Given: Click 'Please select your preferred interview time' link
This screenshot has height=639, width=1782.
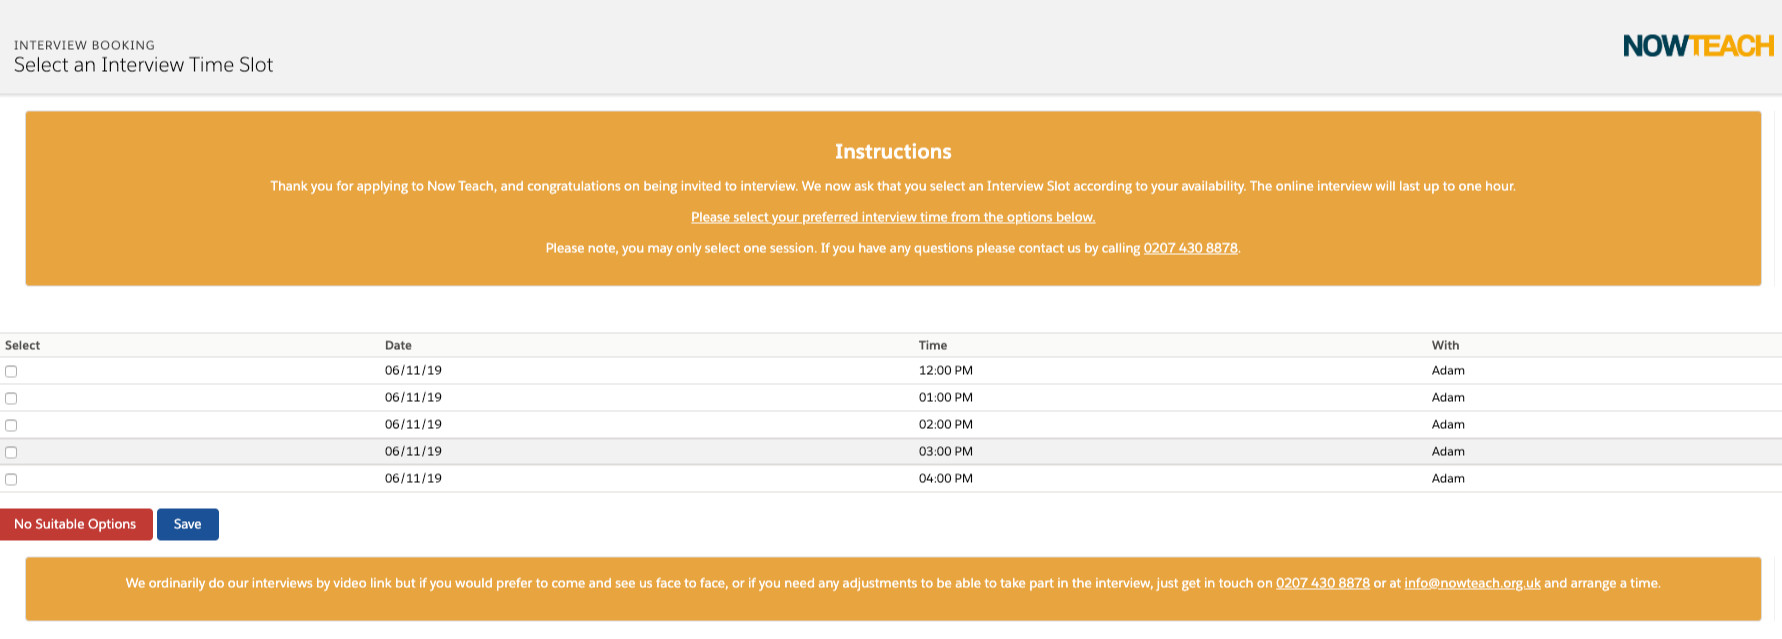Looking at the screenshot, I should pos(893,217).
